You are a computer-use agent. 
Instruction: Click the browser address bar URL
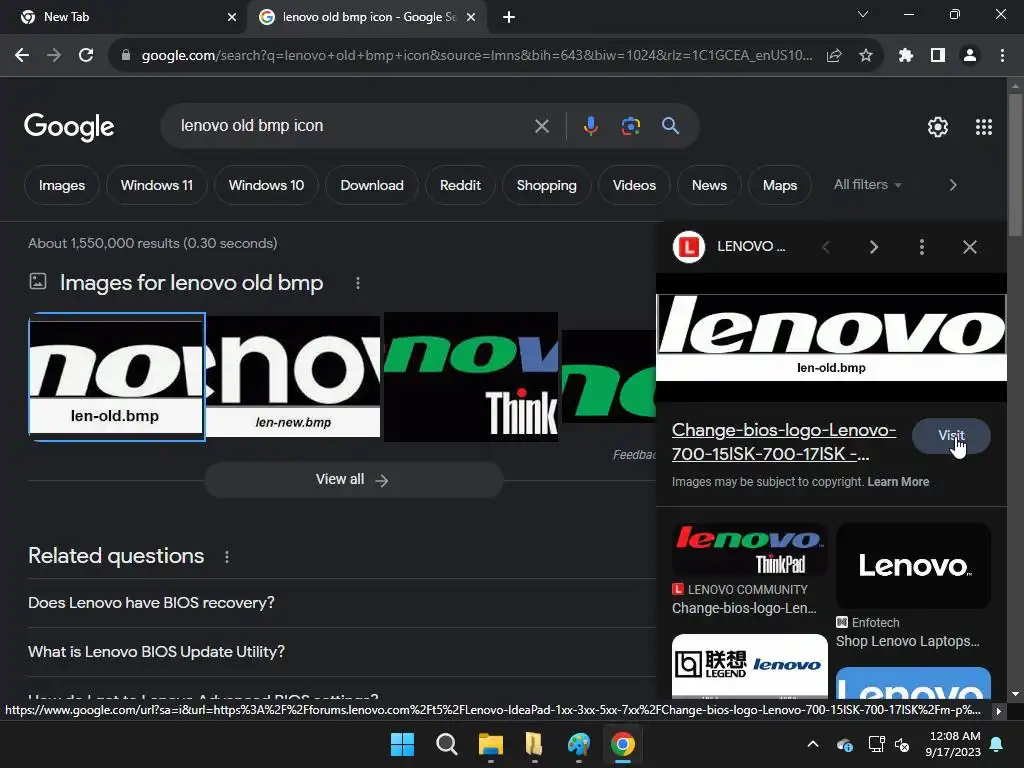(x=477, y=56)
